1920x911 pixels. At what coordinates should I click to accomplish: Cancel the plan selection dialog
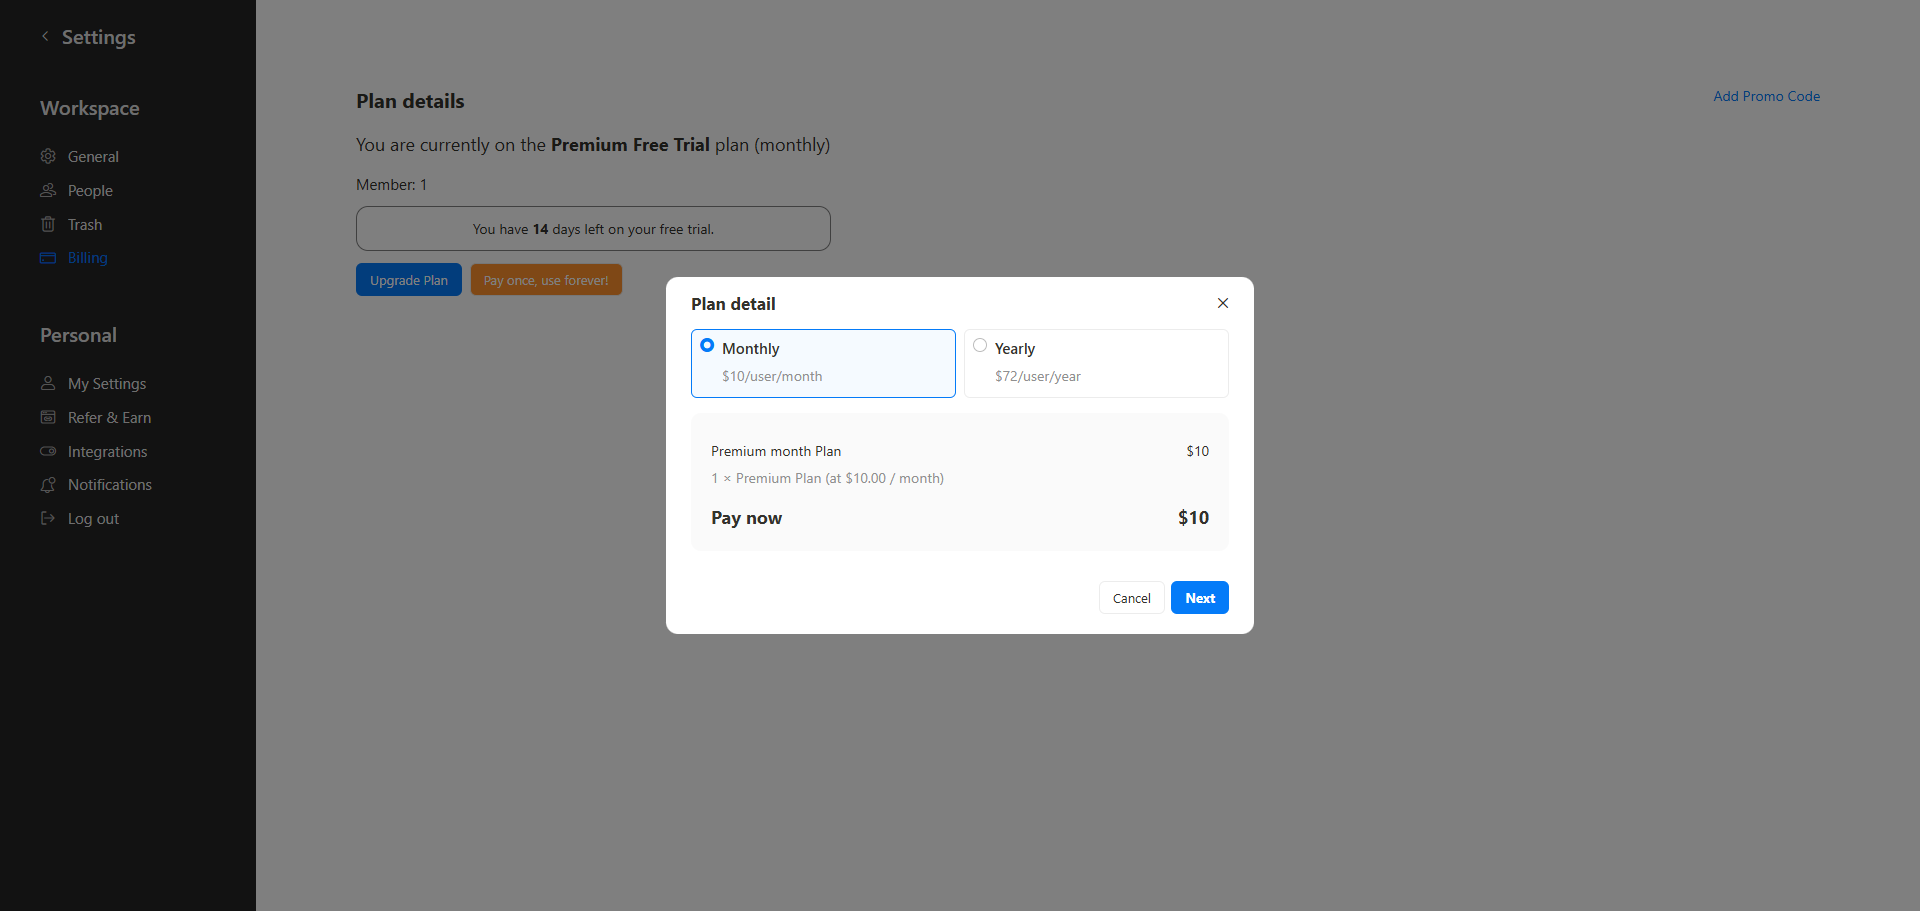click(x=1131, y=598)
